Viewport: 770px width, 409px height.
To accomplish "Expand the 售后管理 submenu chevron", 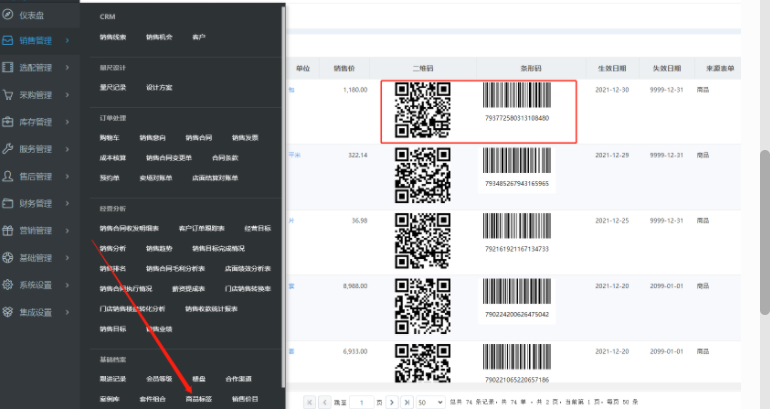I will pos(67,176).
